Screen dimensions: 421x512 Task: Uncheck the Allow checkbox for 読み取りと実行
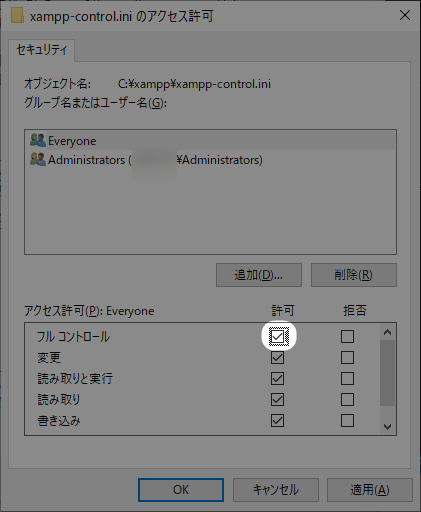point(277,378)
